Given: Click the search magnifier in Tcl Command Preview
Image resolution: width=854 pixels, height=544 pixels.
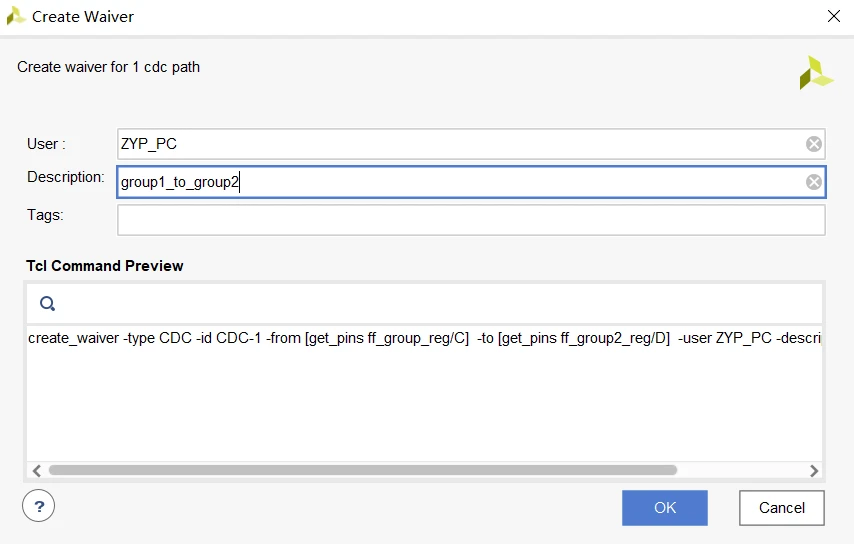Looking at the screenshot, I should [47, 303].
